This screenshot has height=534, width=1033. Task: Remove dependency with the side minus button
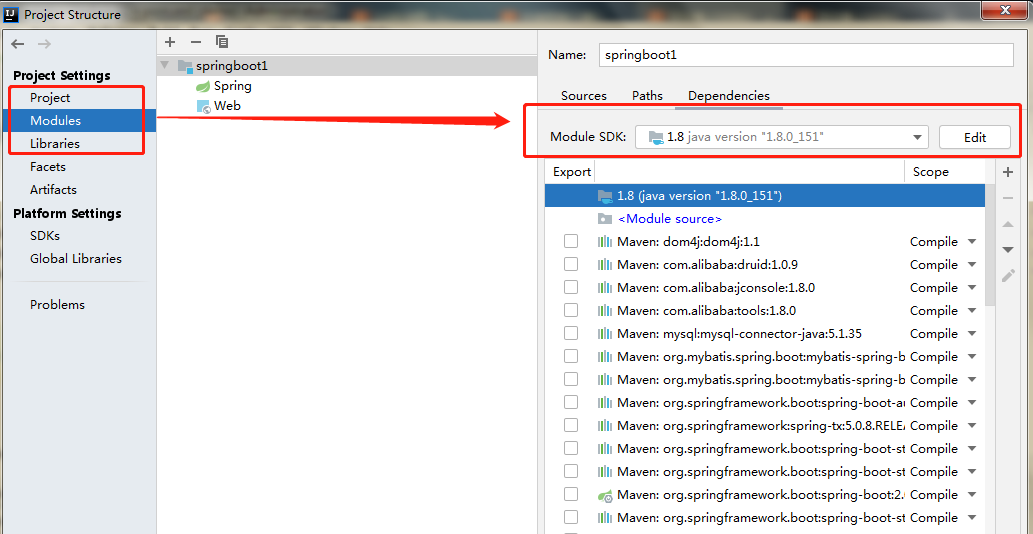(x=1007, y=198)
